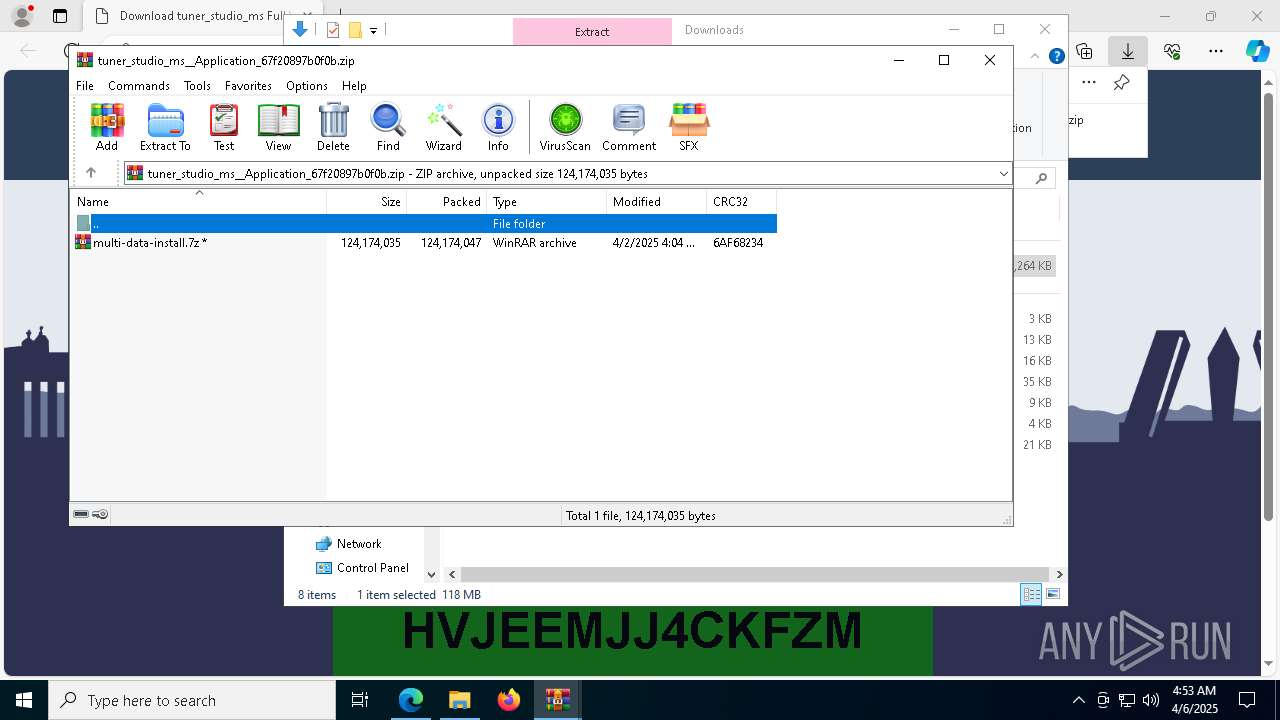Click the disk drive icon in status bar
The image size is (1280, 720).
pyautogui.click(x=81, y=514)
